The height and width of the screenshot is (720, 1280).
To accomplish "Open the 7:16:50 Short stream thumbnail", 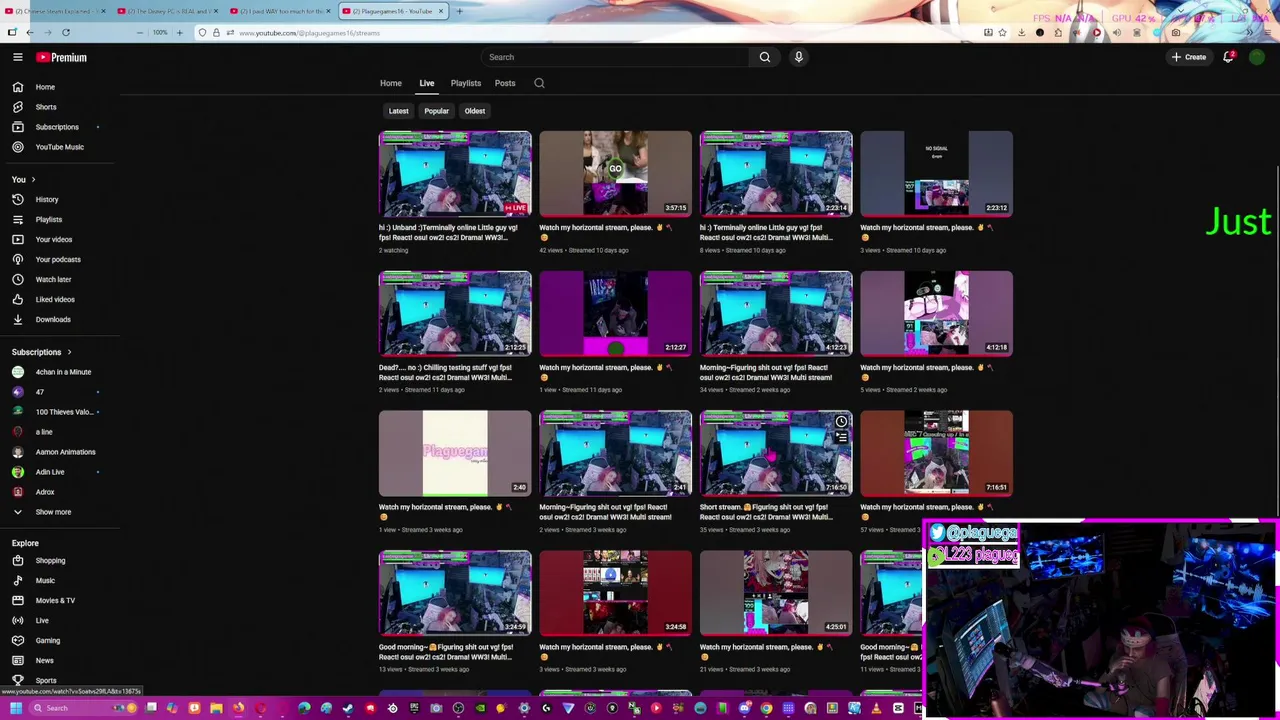I will (776, 453).
